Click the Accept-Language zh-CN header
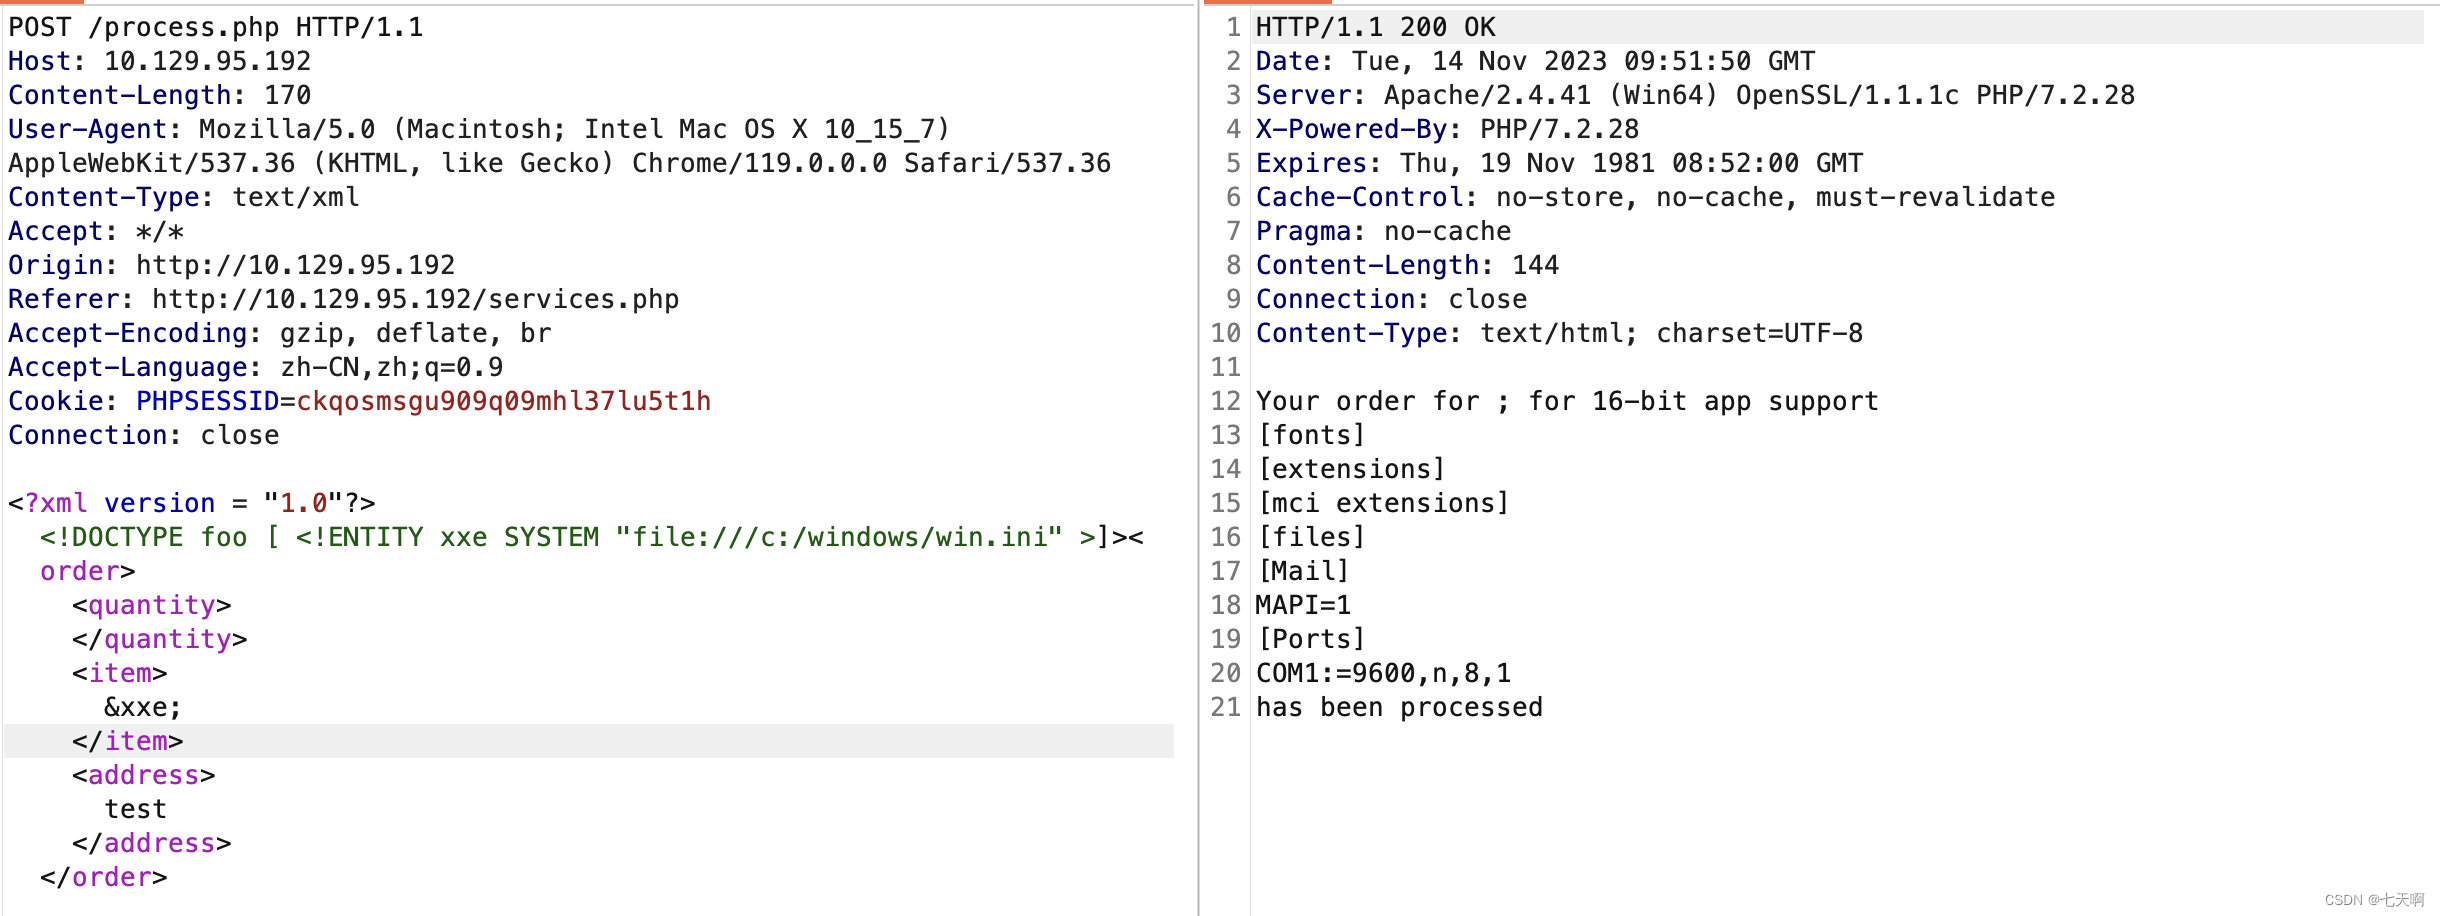The image size is (2440, 916). (256, 367)
